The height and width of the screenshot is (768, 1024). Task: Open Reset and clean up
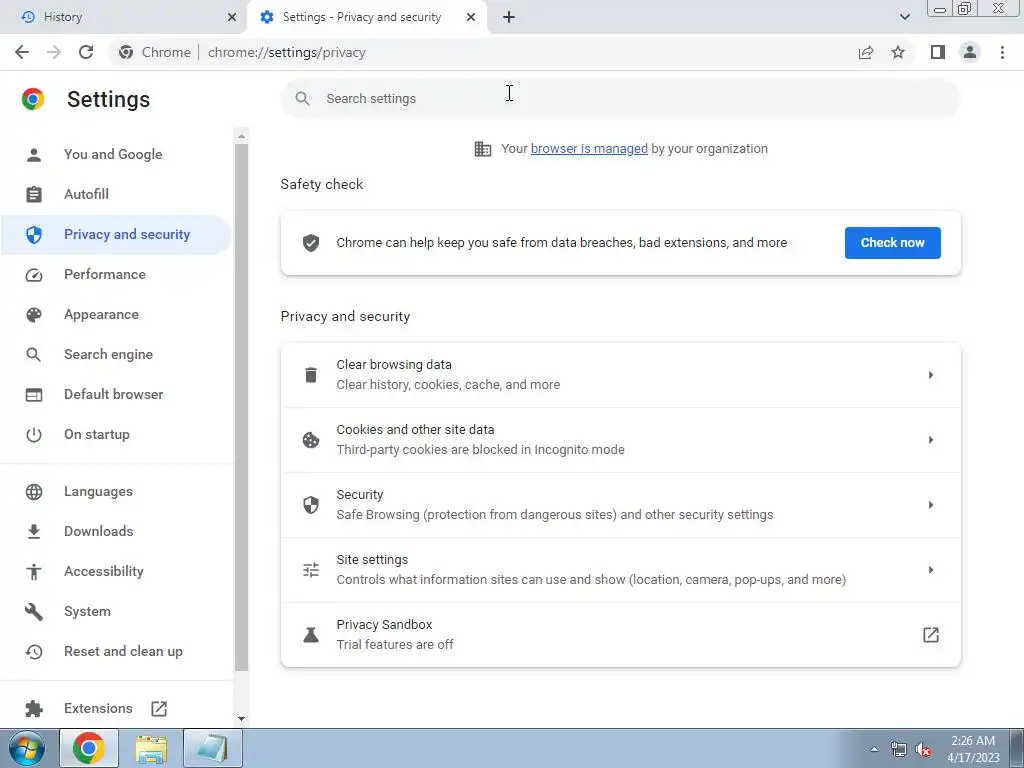pos(116,652)
